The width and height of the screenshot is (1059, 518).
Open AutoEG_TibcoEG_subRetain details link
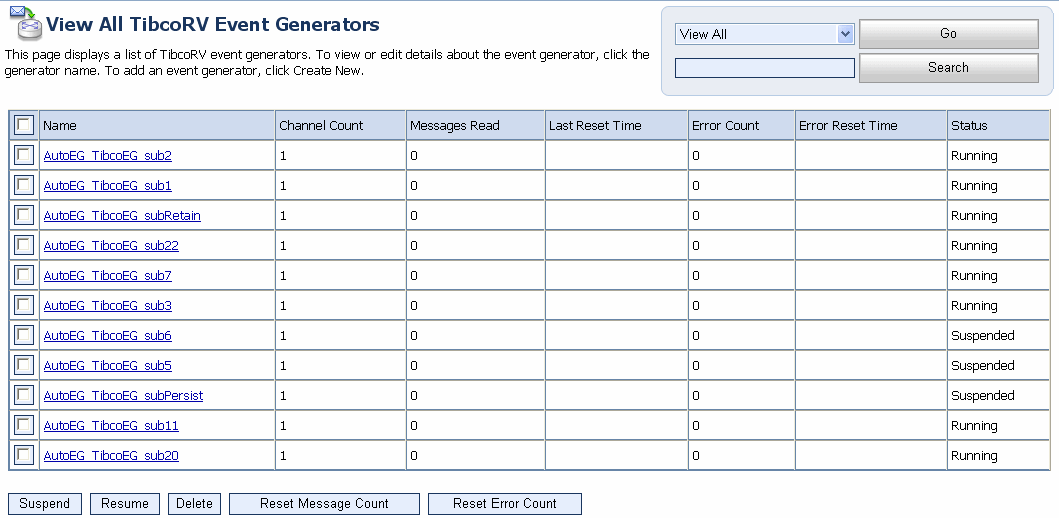122,216
